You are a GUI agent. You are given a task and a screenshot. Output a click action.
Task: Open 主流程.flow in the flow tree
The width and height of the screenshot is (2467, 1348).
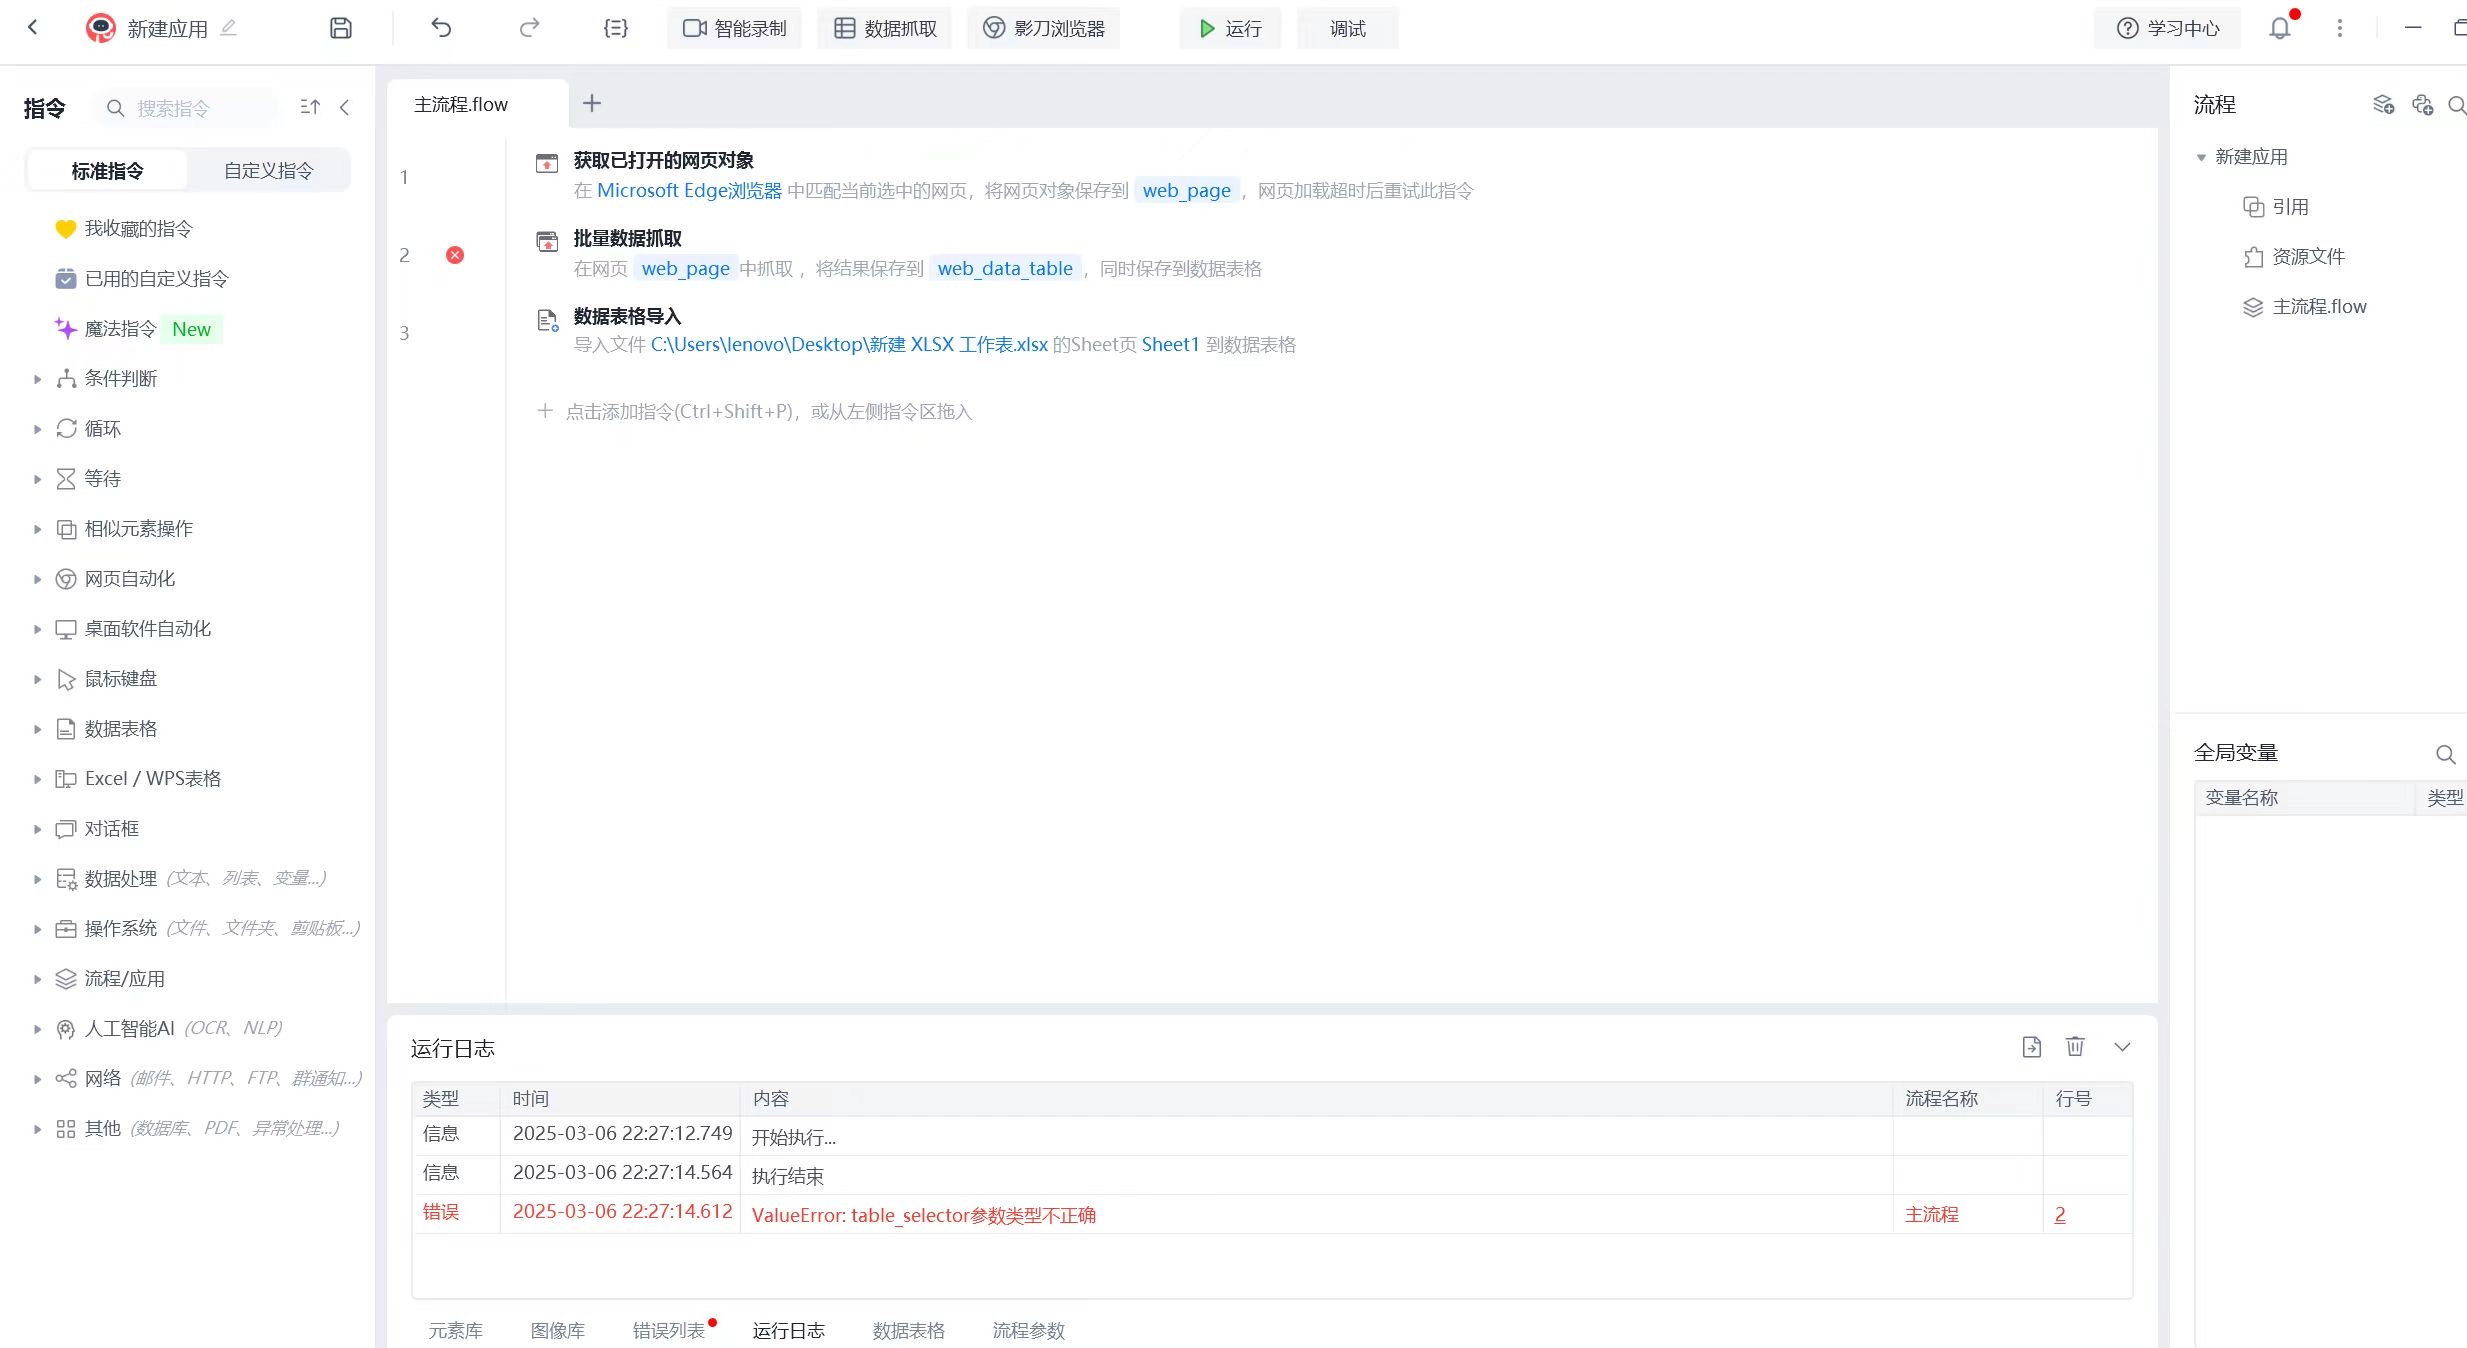coord(2318,307)
